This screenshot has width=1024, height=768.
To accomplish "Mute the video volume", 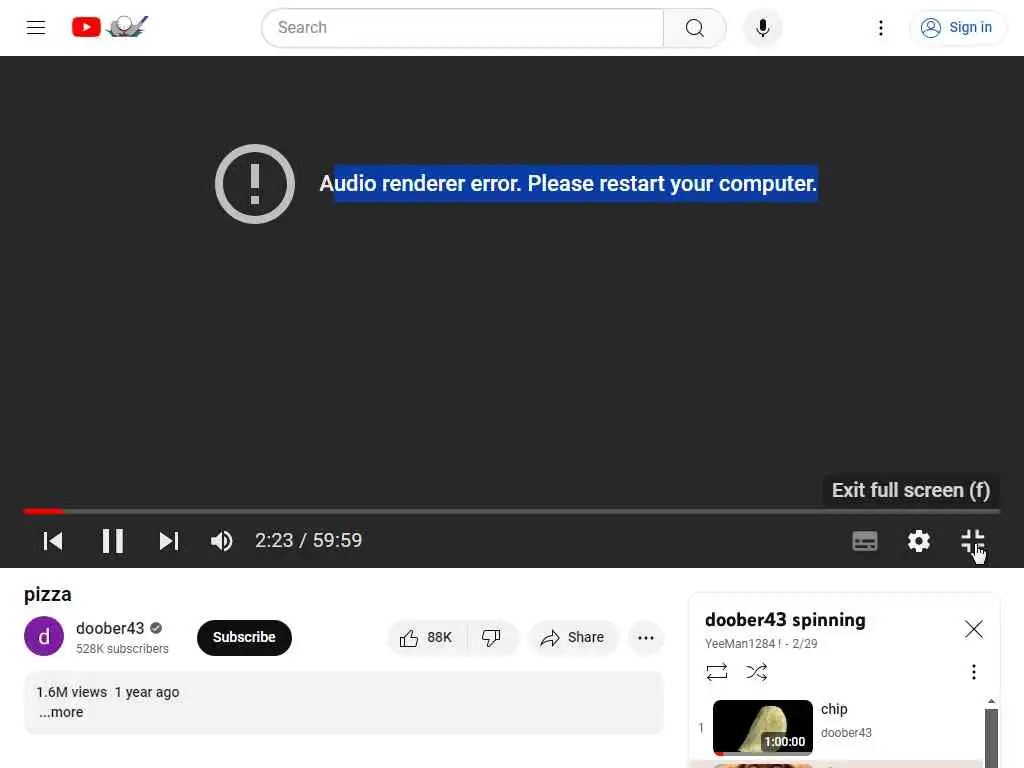I will pos(221,541).
